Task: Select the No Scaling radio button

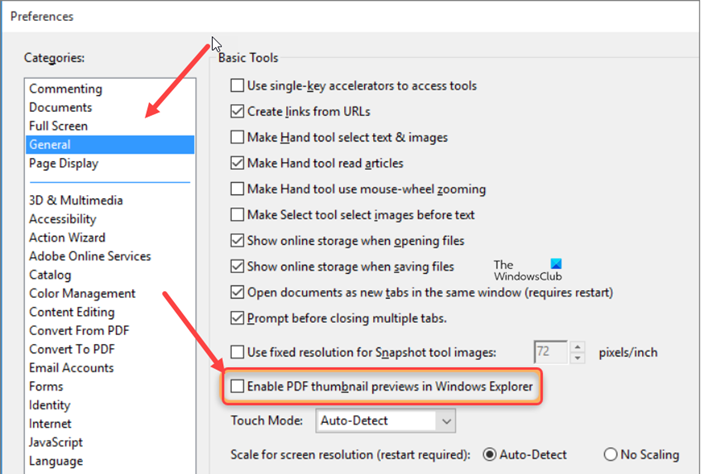Action: click(611, 454)
